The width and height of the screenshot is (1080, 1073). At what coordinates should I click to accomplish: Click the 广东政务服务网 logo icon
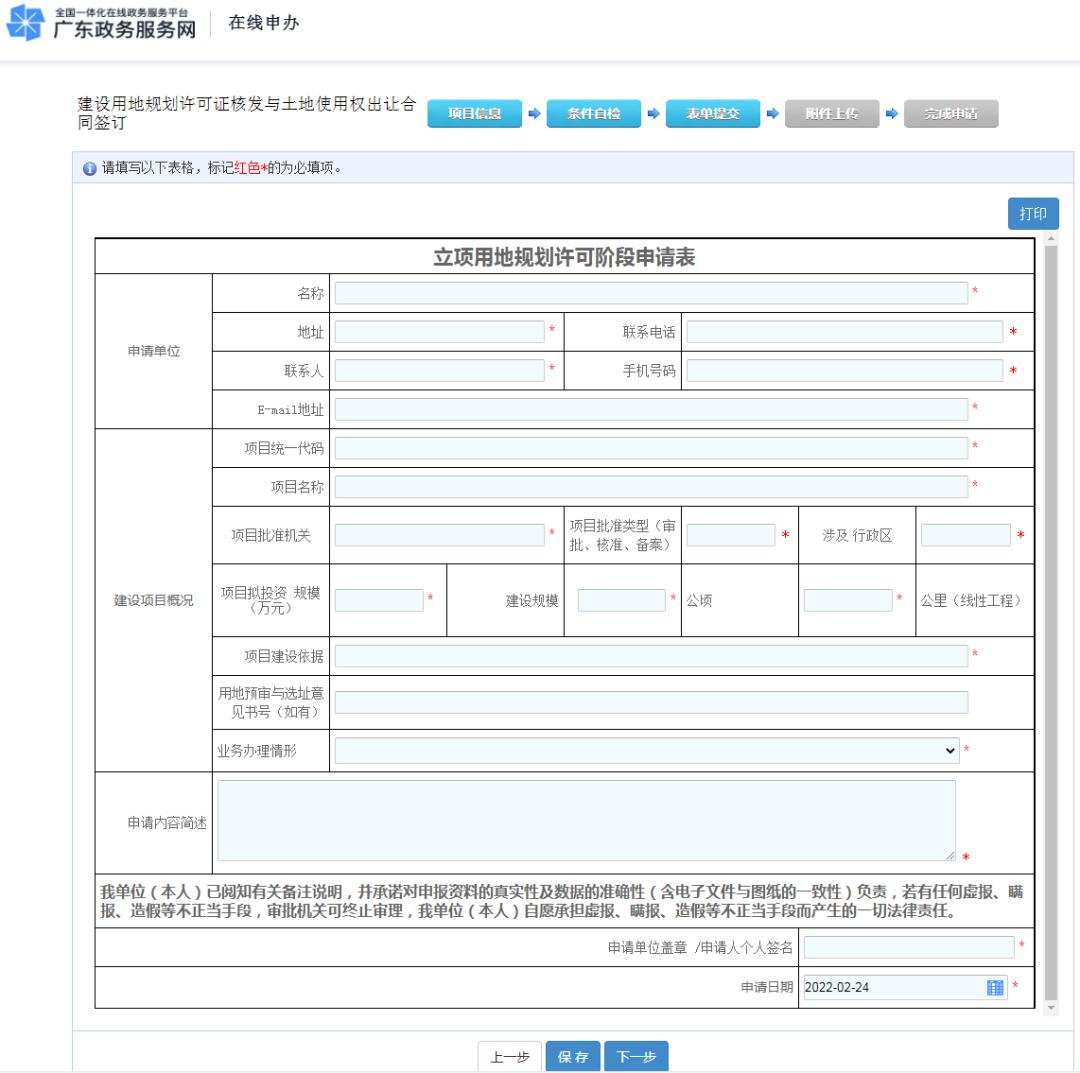[x=23, y=24]
